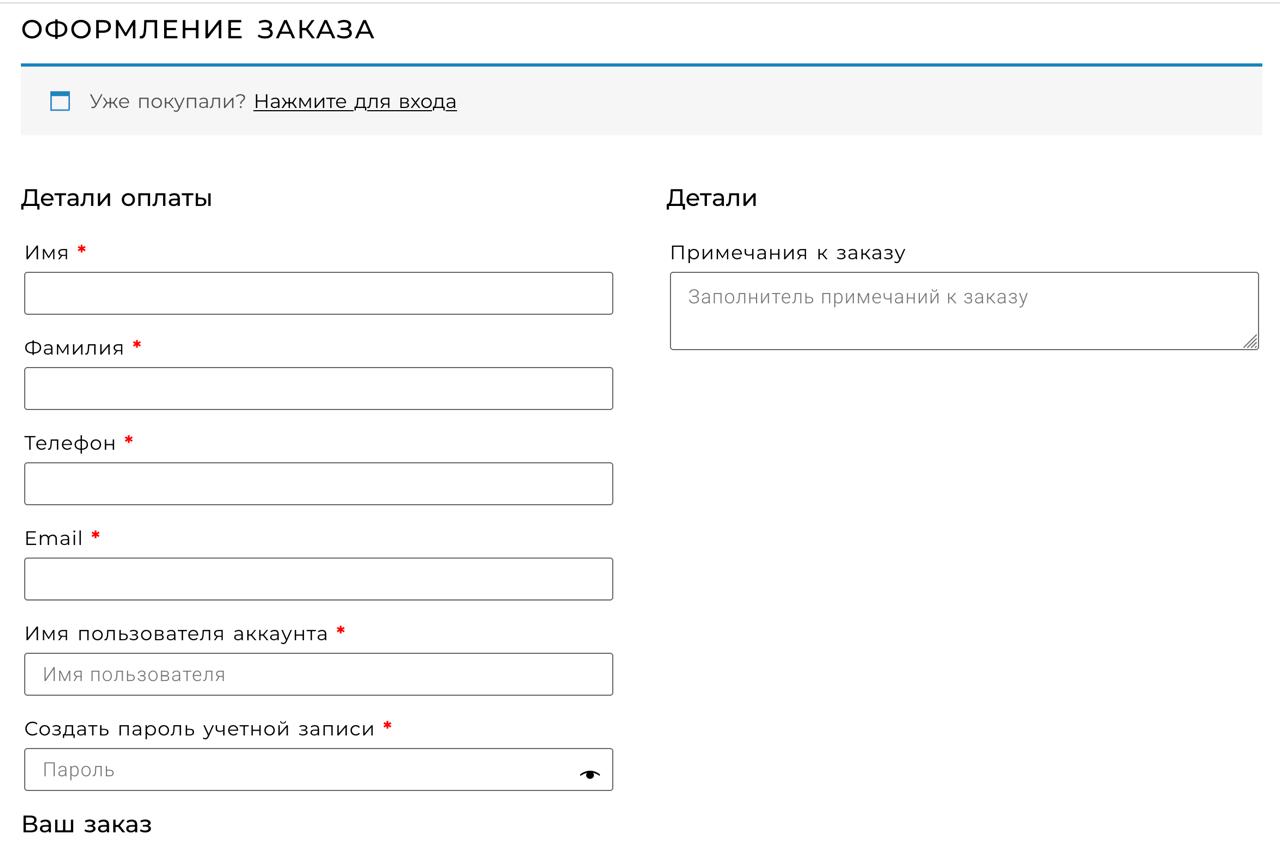
Task: Click into the "Телефон" field
Action: tap(318, 483)
